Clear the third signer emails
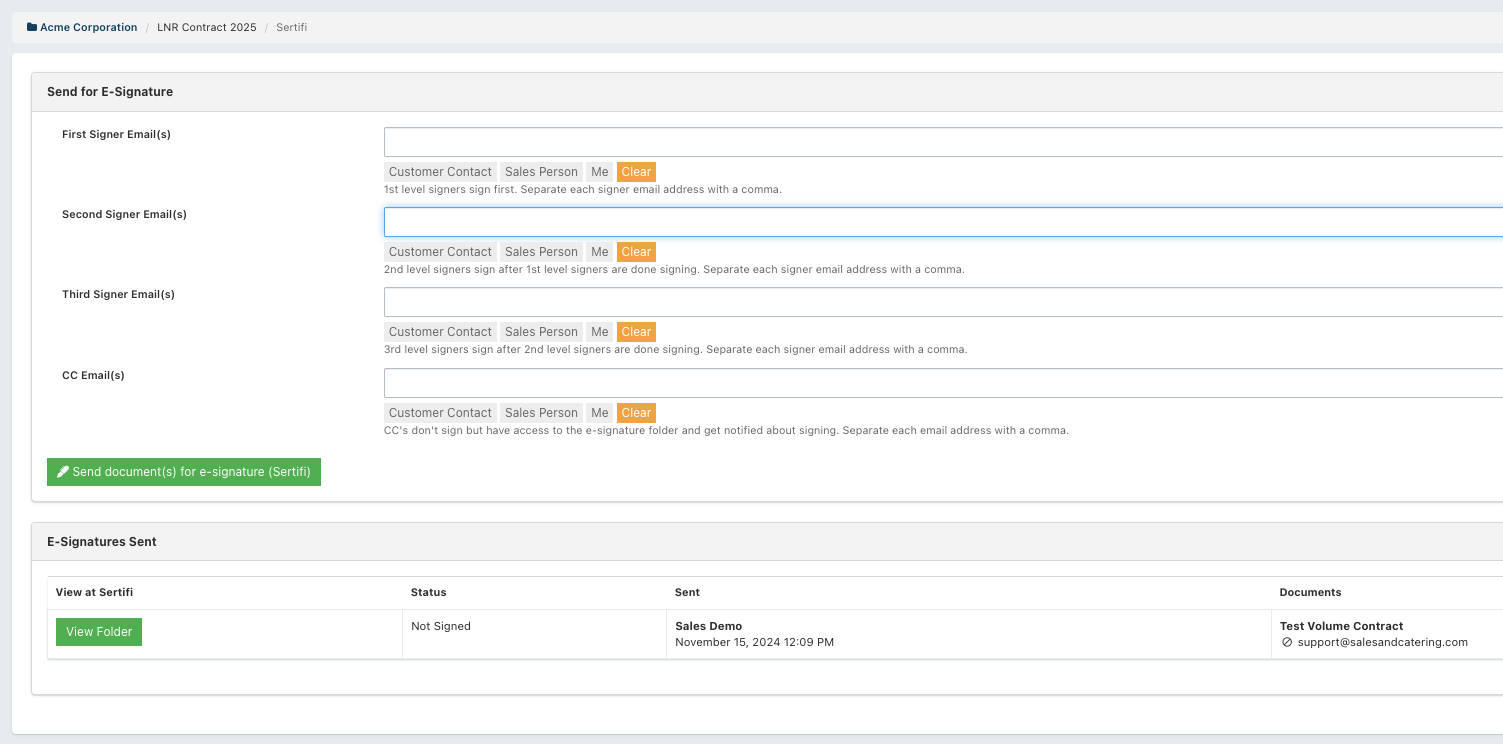This screenshot has width=1503, height=744. pos(636,332)
